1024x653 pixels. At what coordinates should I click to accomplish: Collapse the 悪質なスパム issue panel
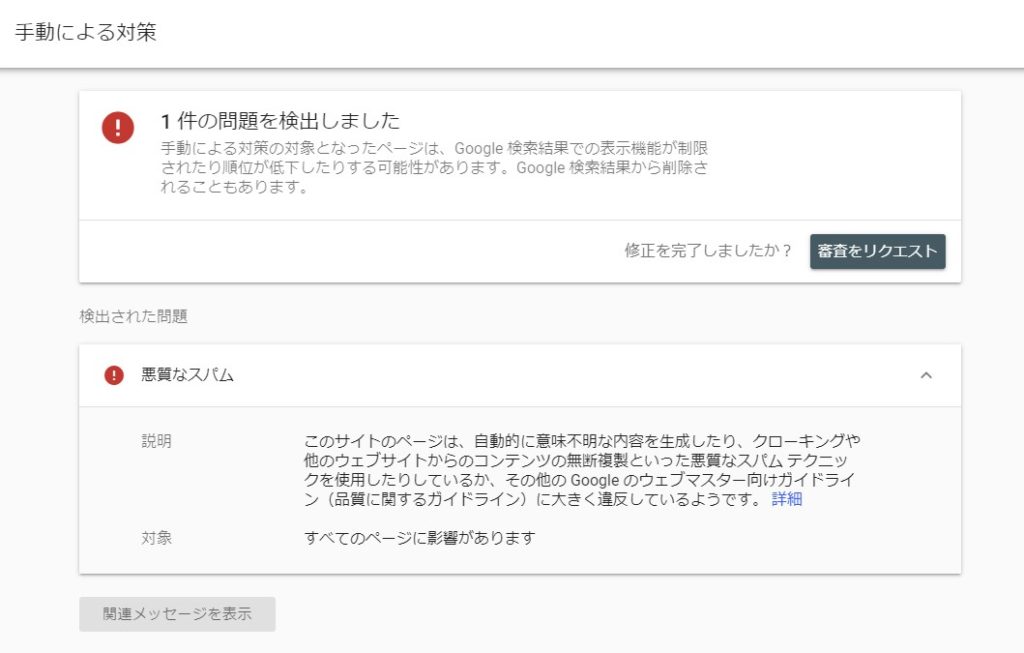point(925,375)
